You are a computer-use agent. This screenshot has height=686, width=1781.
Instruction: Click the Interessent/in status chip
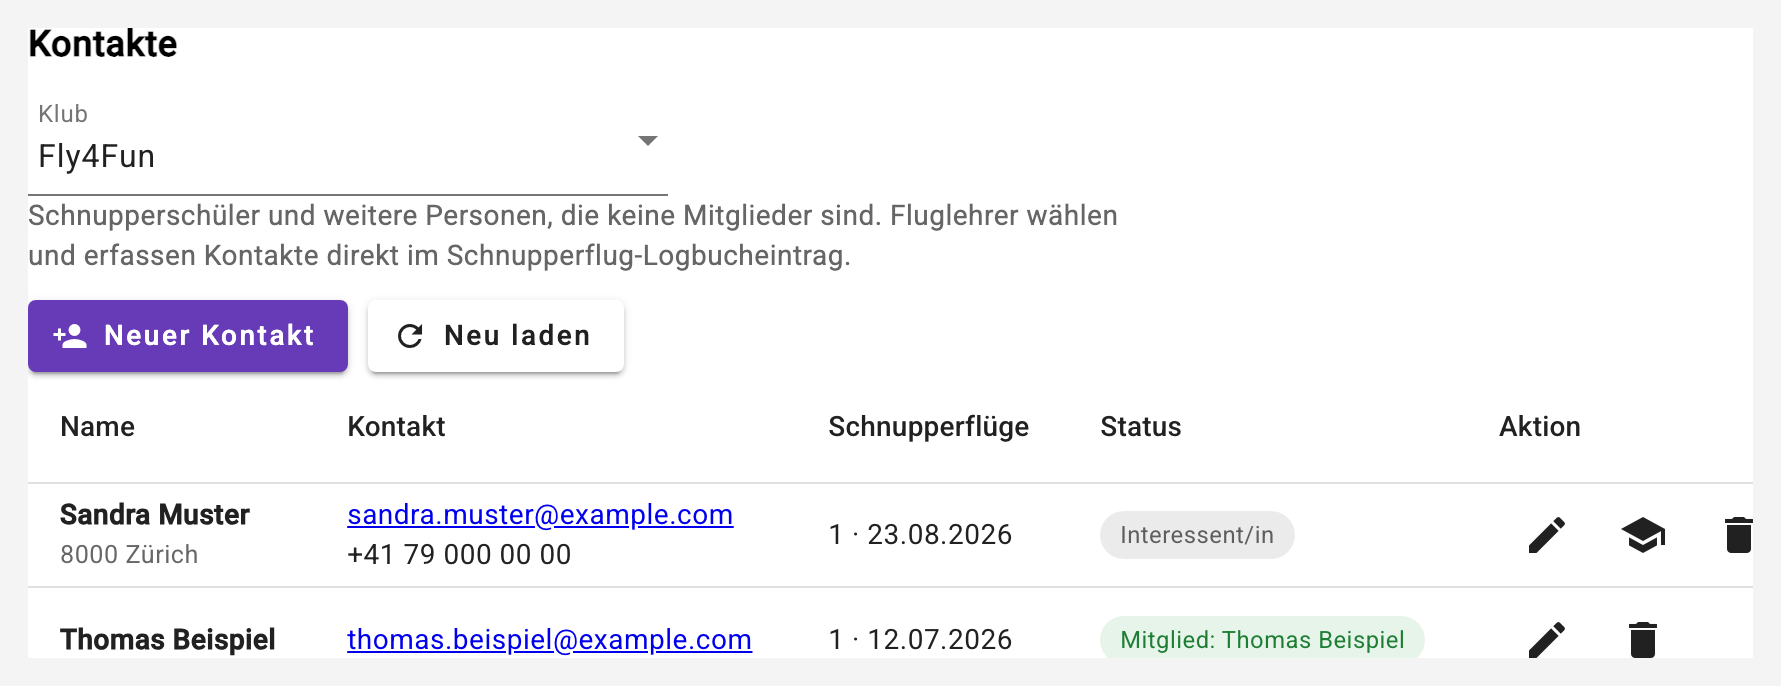1197,535
